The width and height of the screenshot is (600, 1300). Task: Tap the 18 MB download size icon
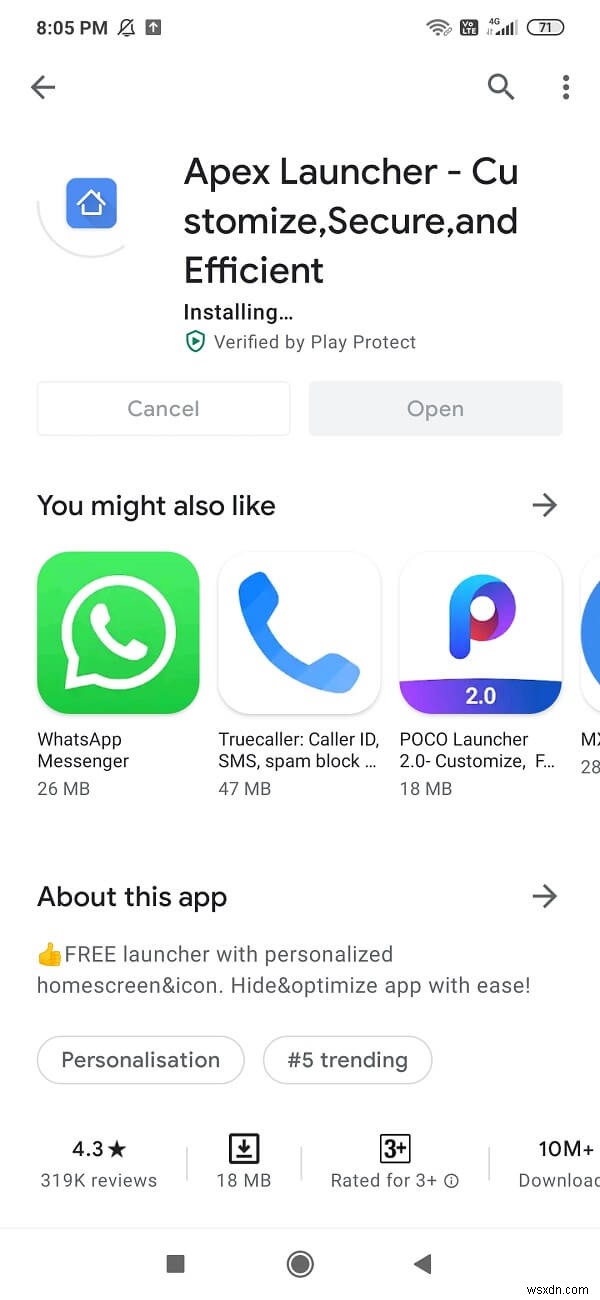pyautogui.click(x=244, y=1147)
